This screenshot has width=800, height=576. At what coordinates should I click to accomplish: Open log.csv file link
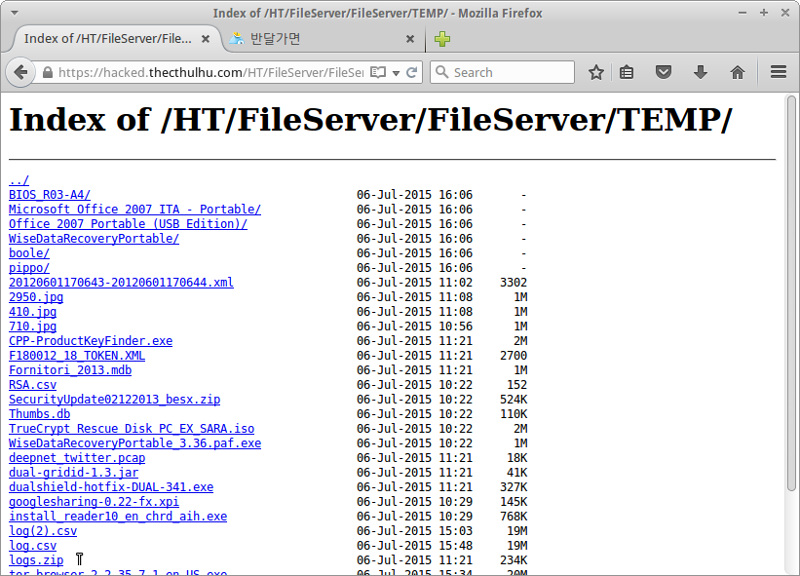click(x=33, y=545)
